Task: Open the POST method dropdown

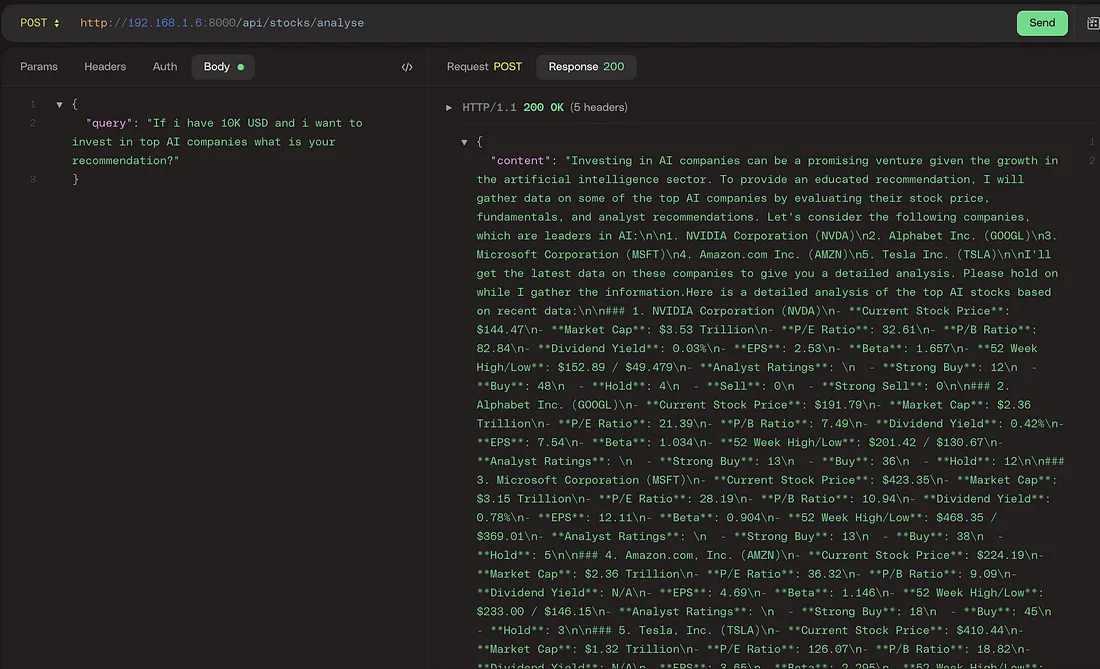Action: point(39,23)
